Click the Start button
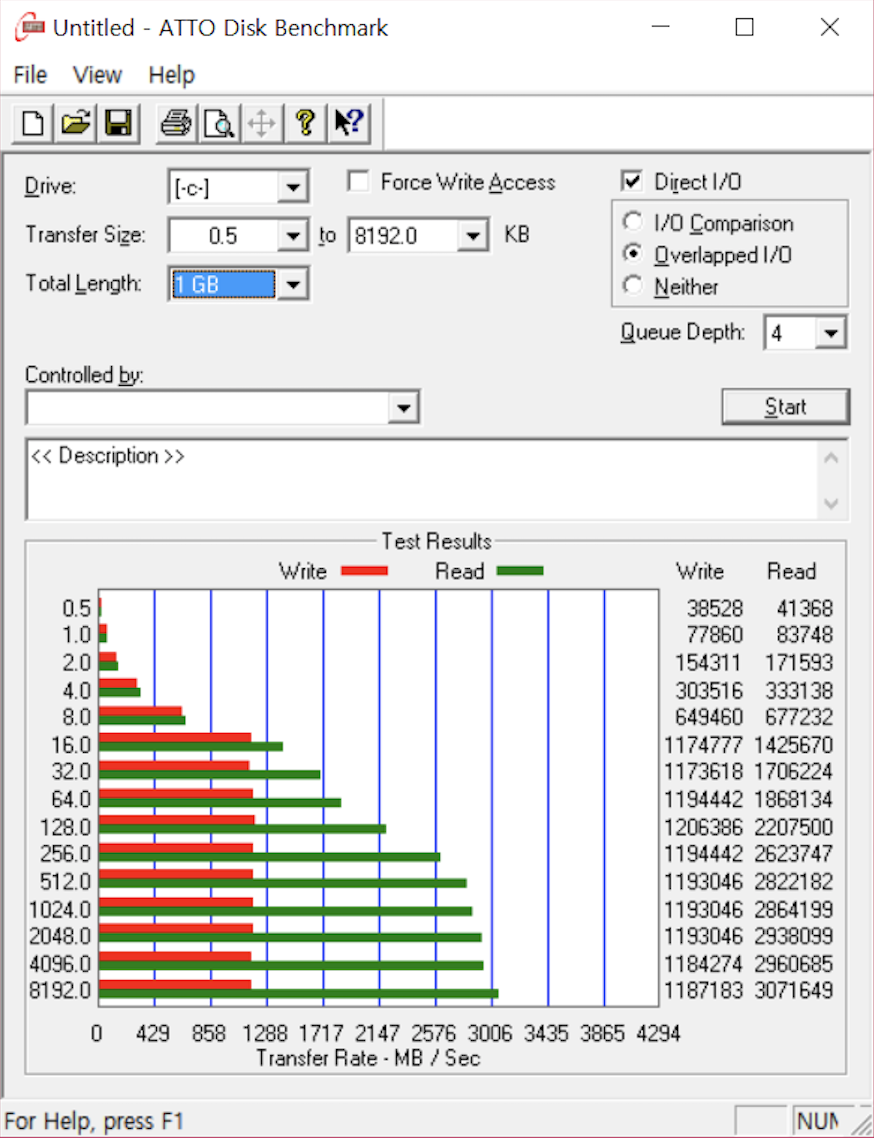 click(785, 406)
